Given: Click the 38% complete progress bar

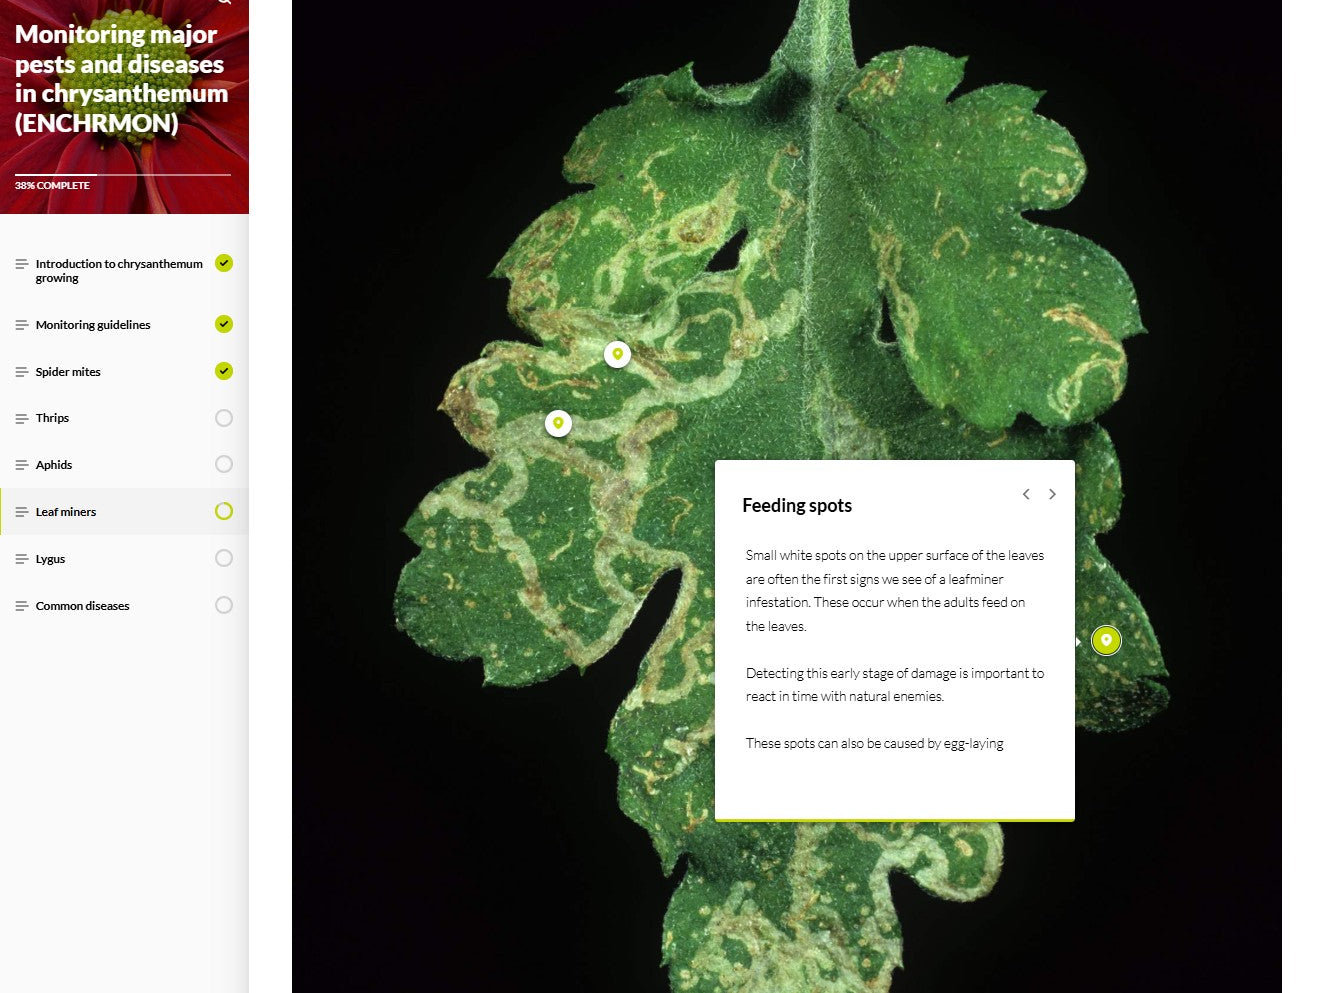Looking at the screenshot, I should click(123, 175).
